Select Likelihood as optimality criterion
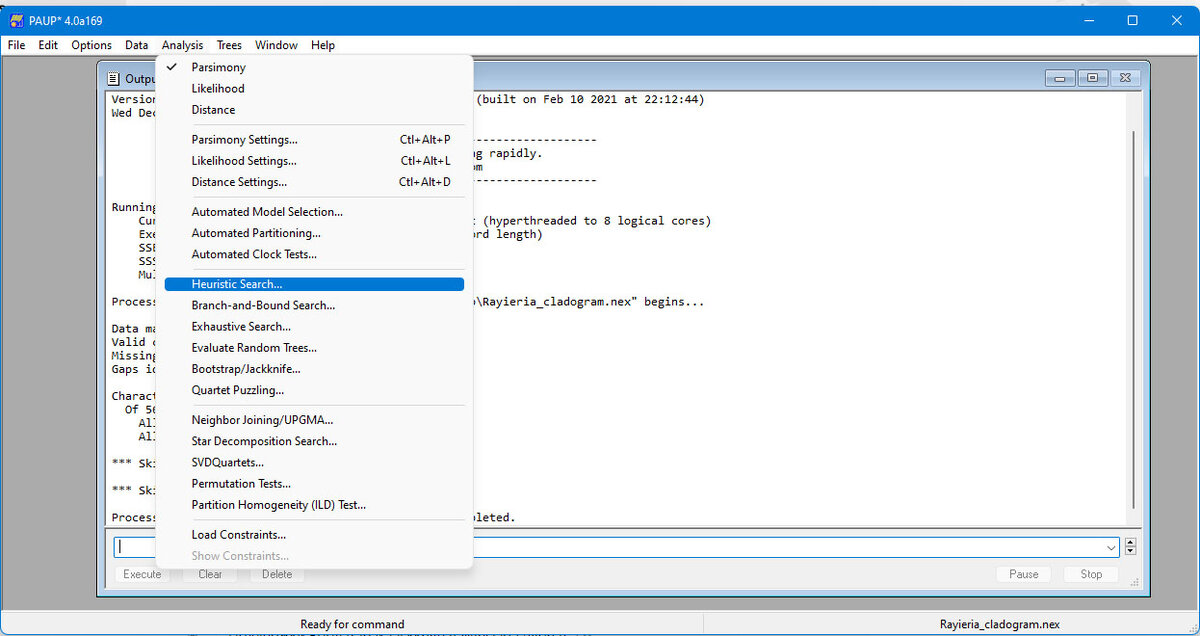 point(314,88)
